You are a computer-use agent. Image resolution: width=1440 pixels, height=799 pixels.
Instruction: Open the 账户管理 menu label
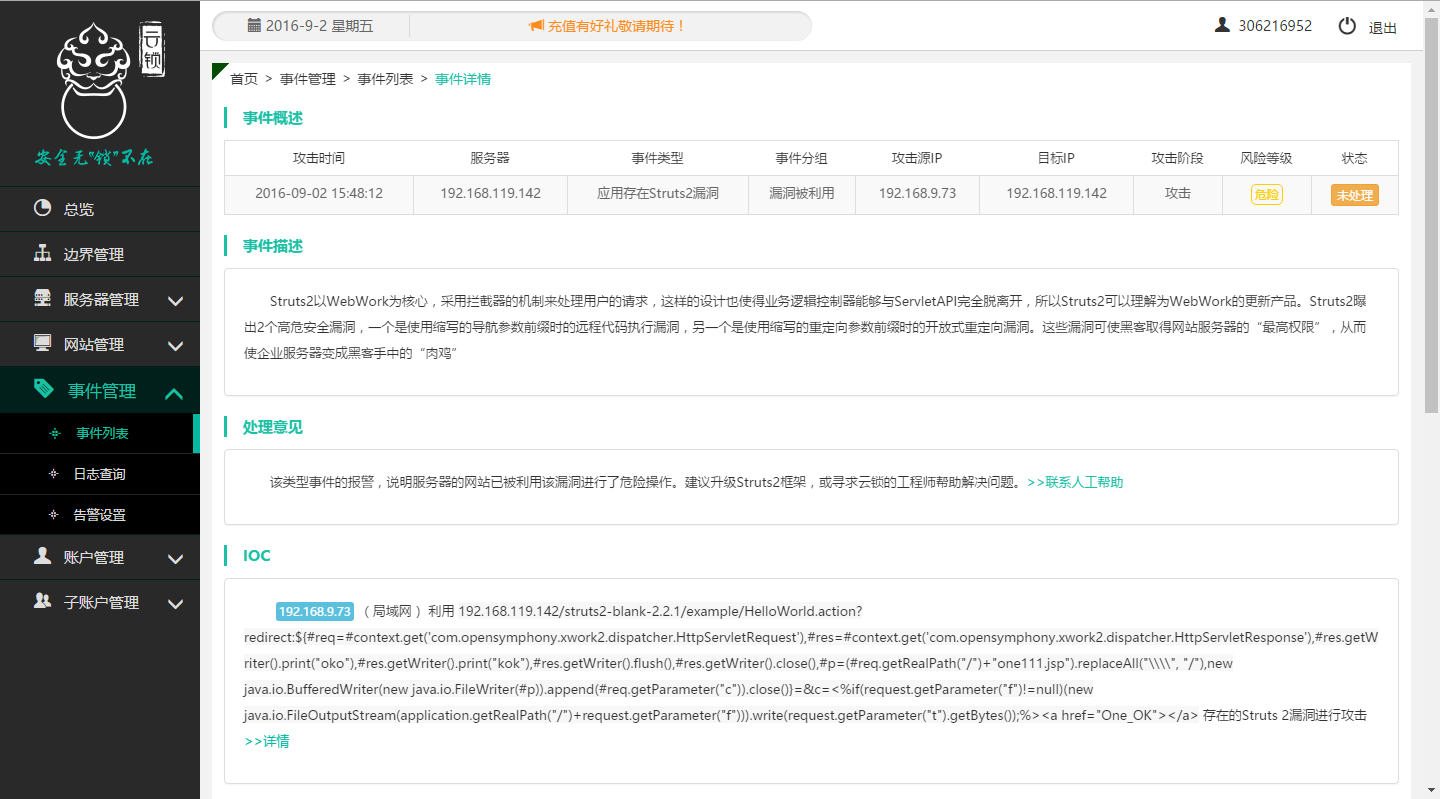(x=94, y=558)
